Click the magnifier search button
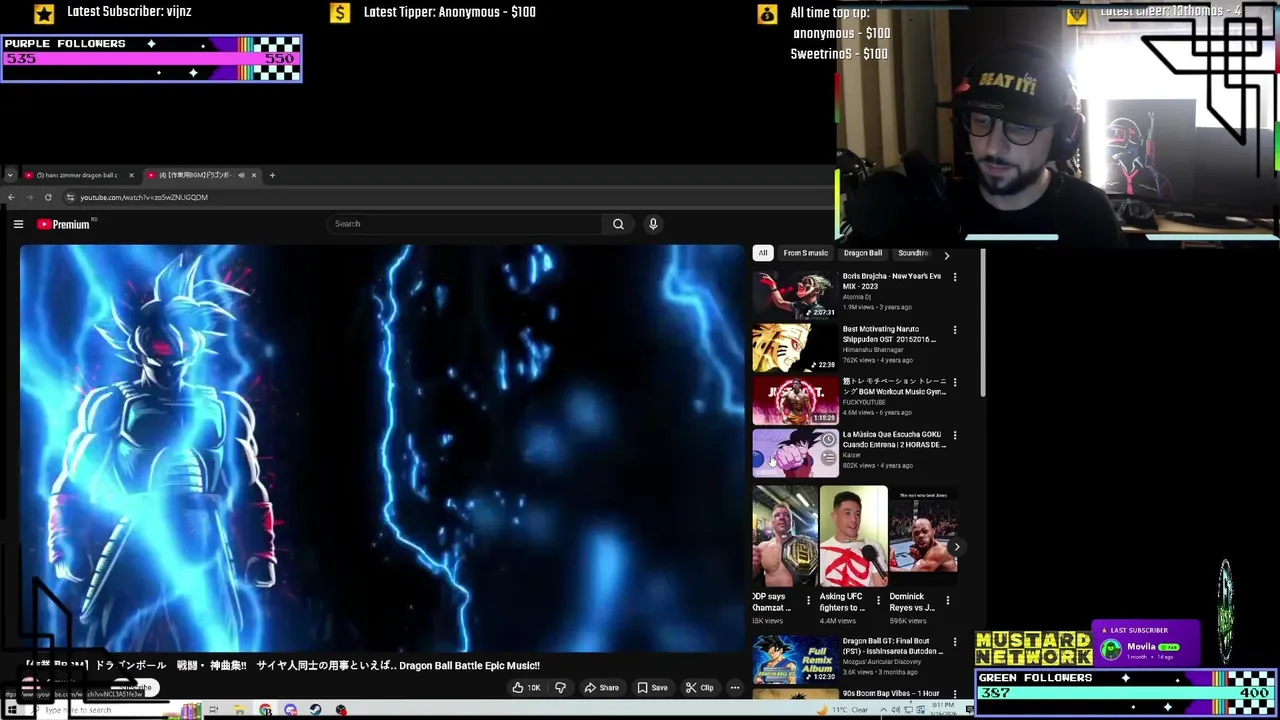This screenshot has width=1280, height=720. point(618,224)
